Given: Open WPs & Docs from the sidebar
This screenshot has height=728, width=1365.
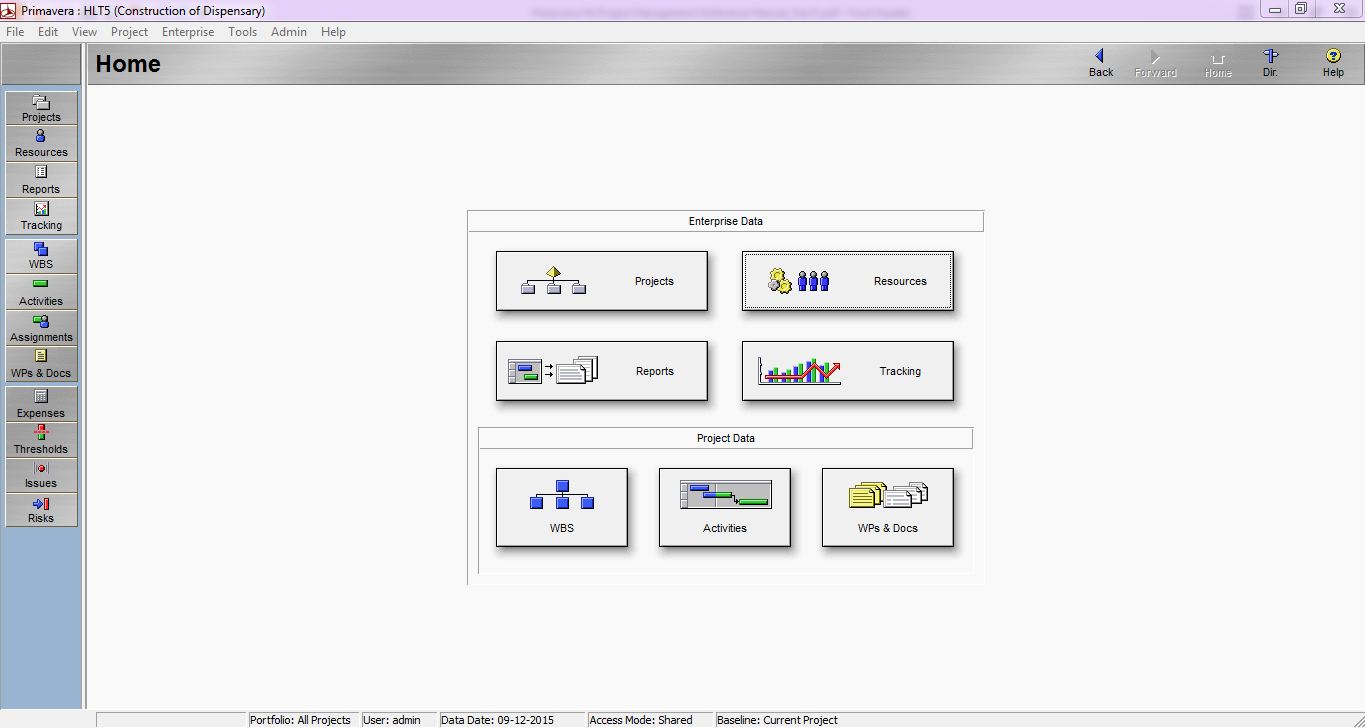Looking at the screenshot, I should click(40, 364).
